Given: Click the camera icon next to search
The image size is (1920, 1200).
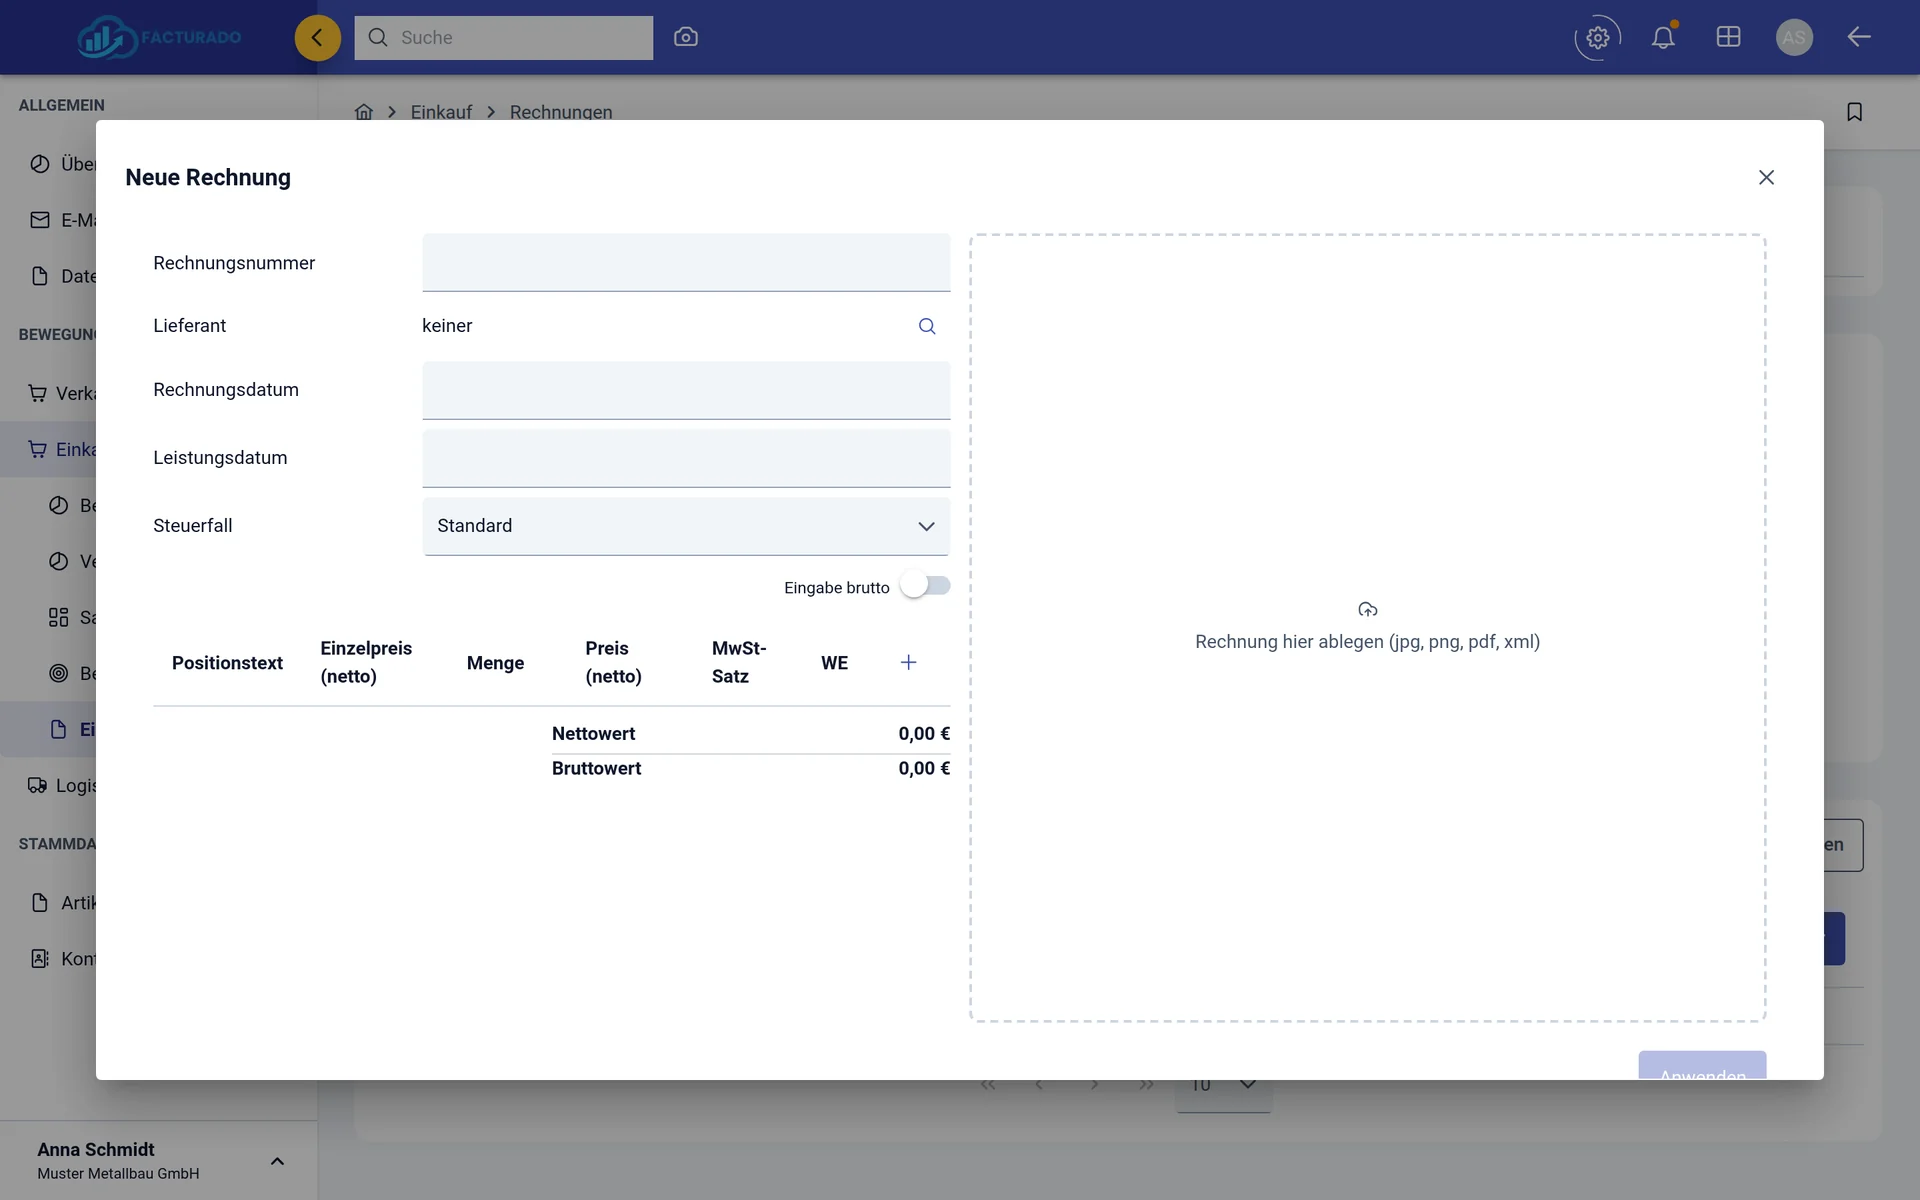Looking at the screenshot, I should point(686,37).
